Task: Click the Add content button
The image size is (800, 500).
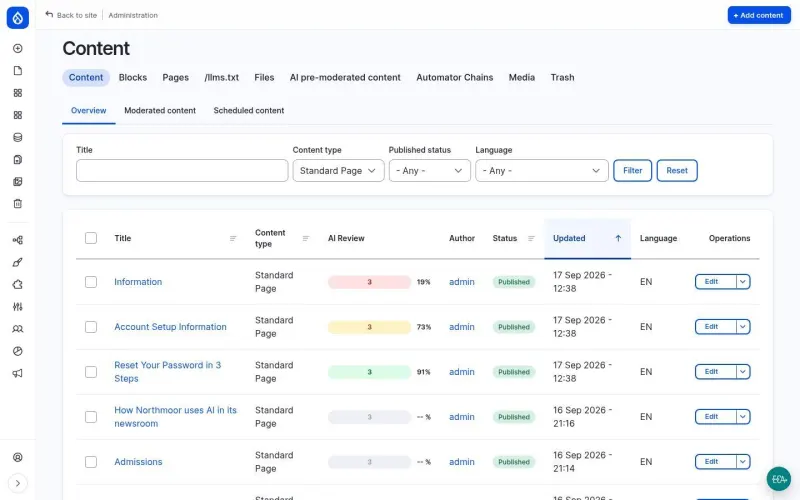Action: point(759,15)
